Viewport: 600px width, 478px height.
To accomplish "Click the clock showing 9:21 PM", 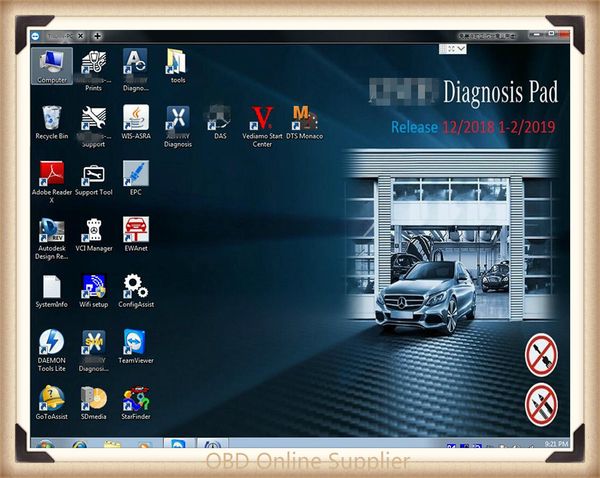I will point(556,444).
